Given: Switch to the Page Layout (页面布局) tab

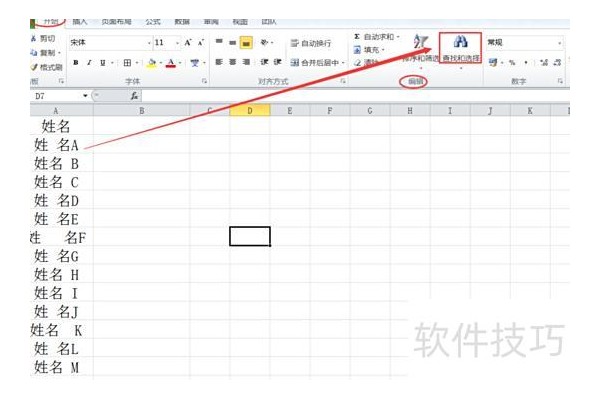Looking at the screenshot, I should click(116, 22).
